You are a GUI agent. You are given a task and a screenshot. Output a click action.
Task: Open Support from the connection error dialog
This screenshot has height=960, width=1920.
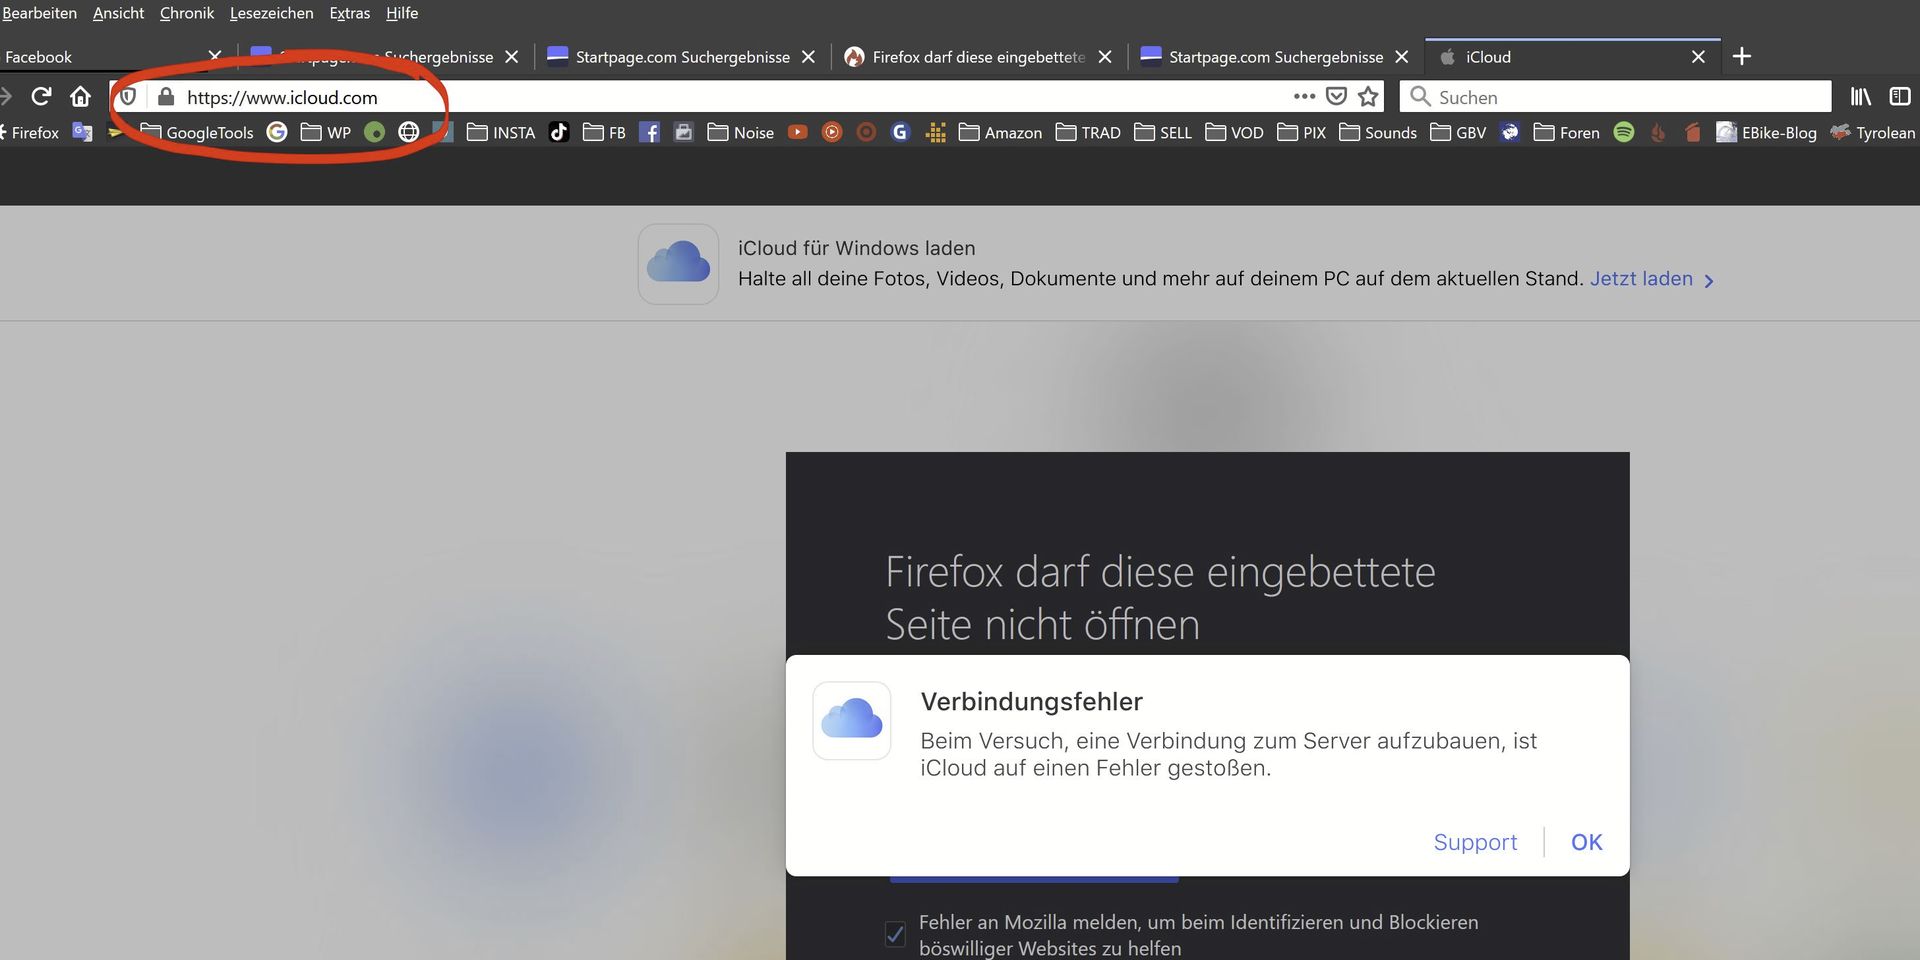(1475, 842)
